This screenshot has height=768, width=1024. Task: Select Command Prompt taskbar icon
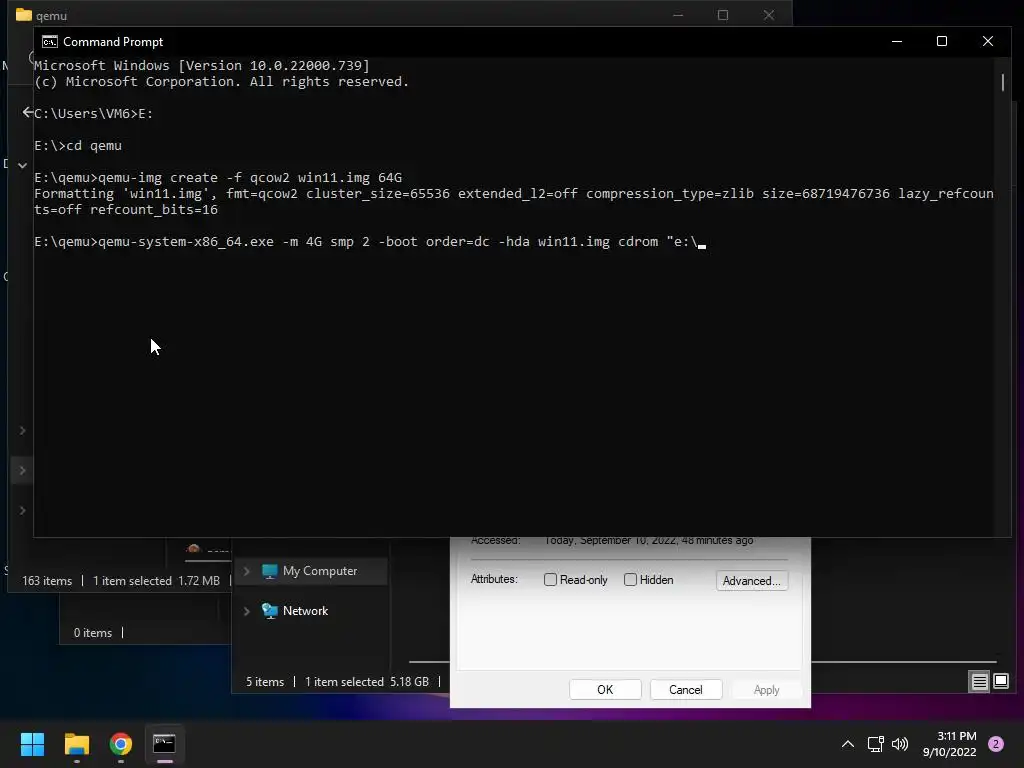164,744
